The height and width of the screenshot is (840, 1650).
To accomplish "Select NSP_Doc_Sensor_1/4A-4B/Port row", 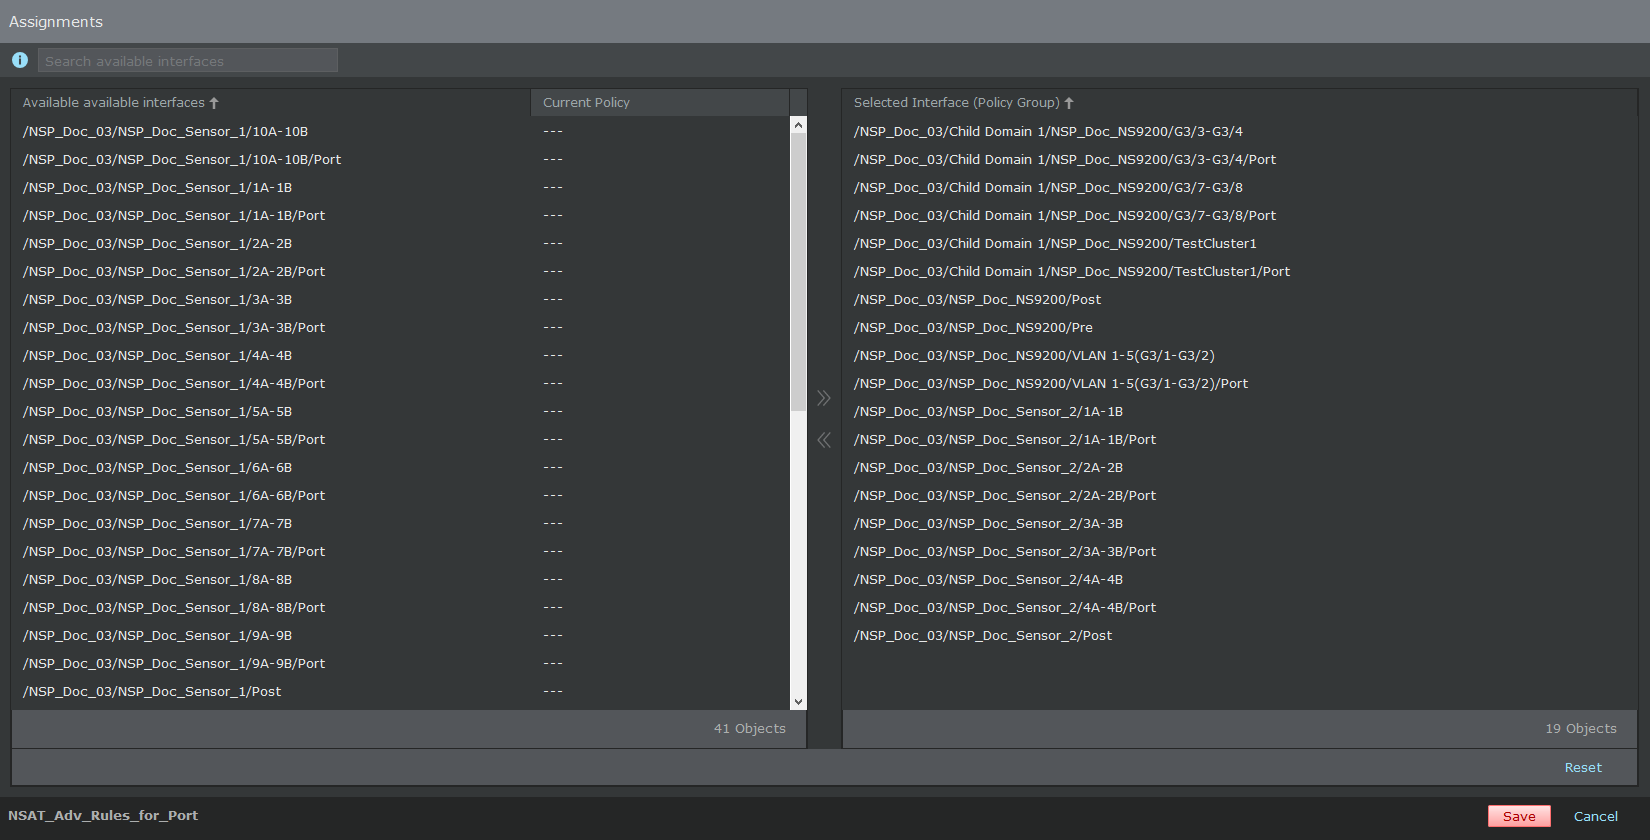I will coord(400,383).
